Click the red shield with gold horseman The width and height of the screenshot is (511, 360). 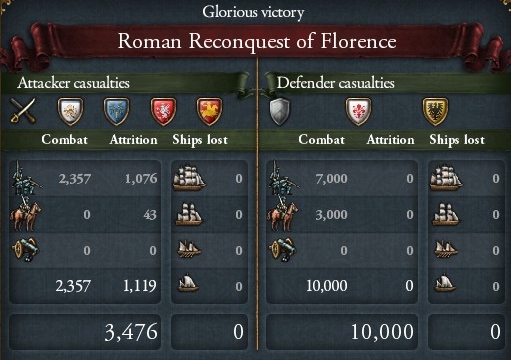coord(209,111)
